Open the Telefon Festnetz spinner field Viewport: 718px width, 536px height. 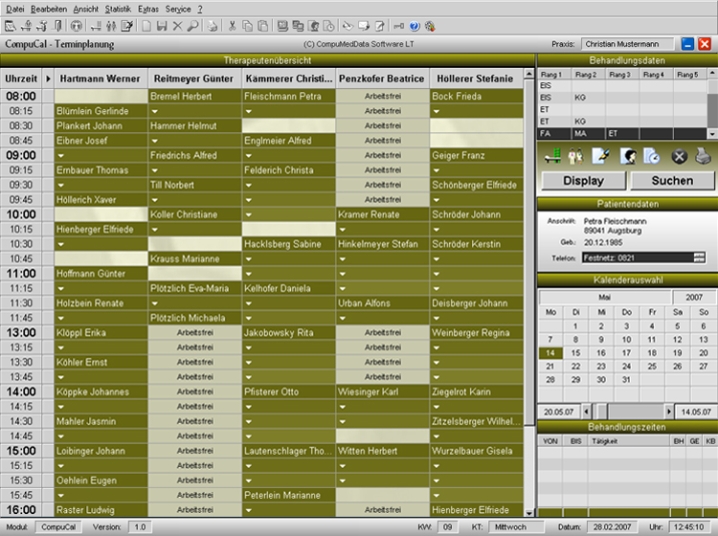point(699,258)
